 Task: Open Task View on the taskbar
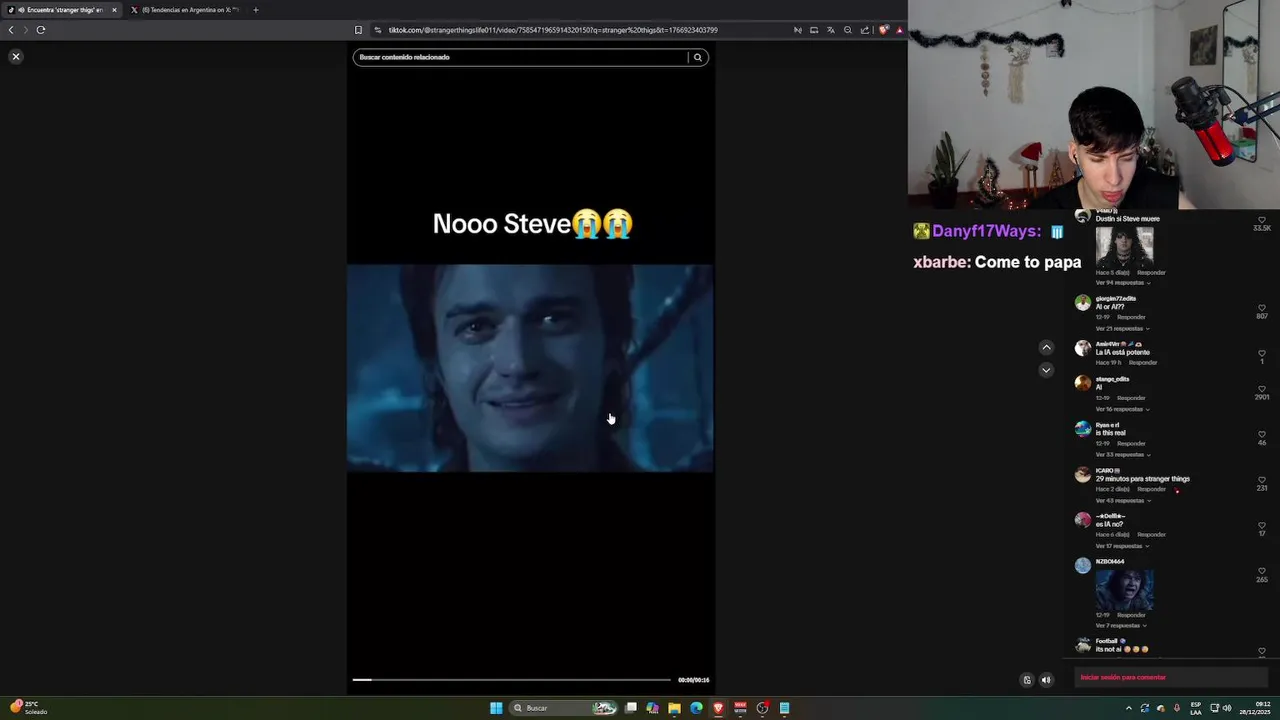tap(631, 708)
